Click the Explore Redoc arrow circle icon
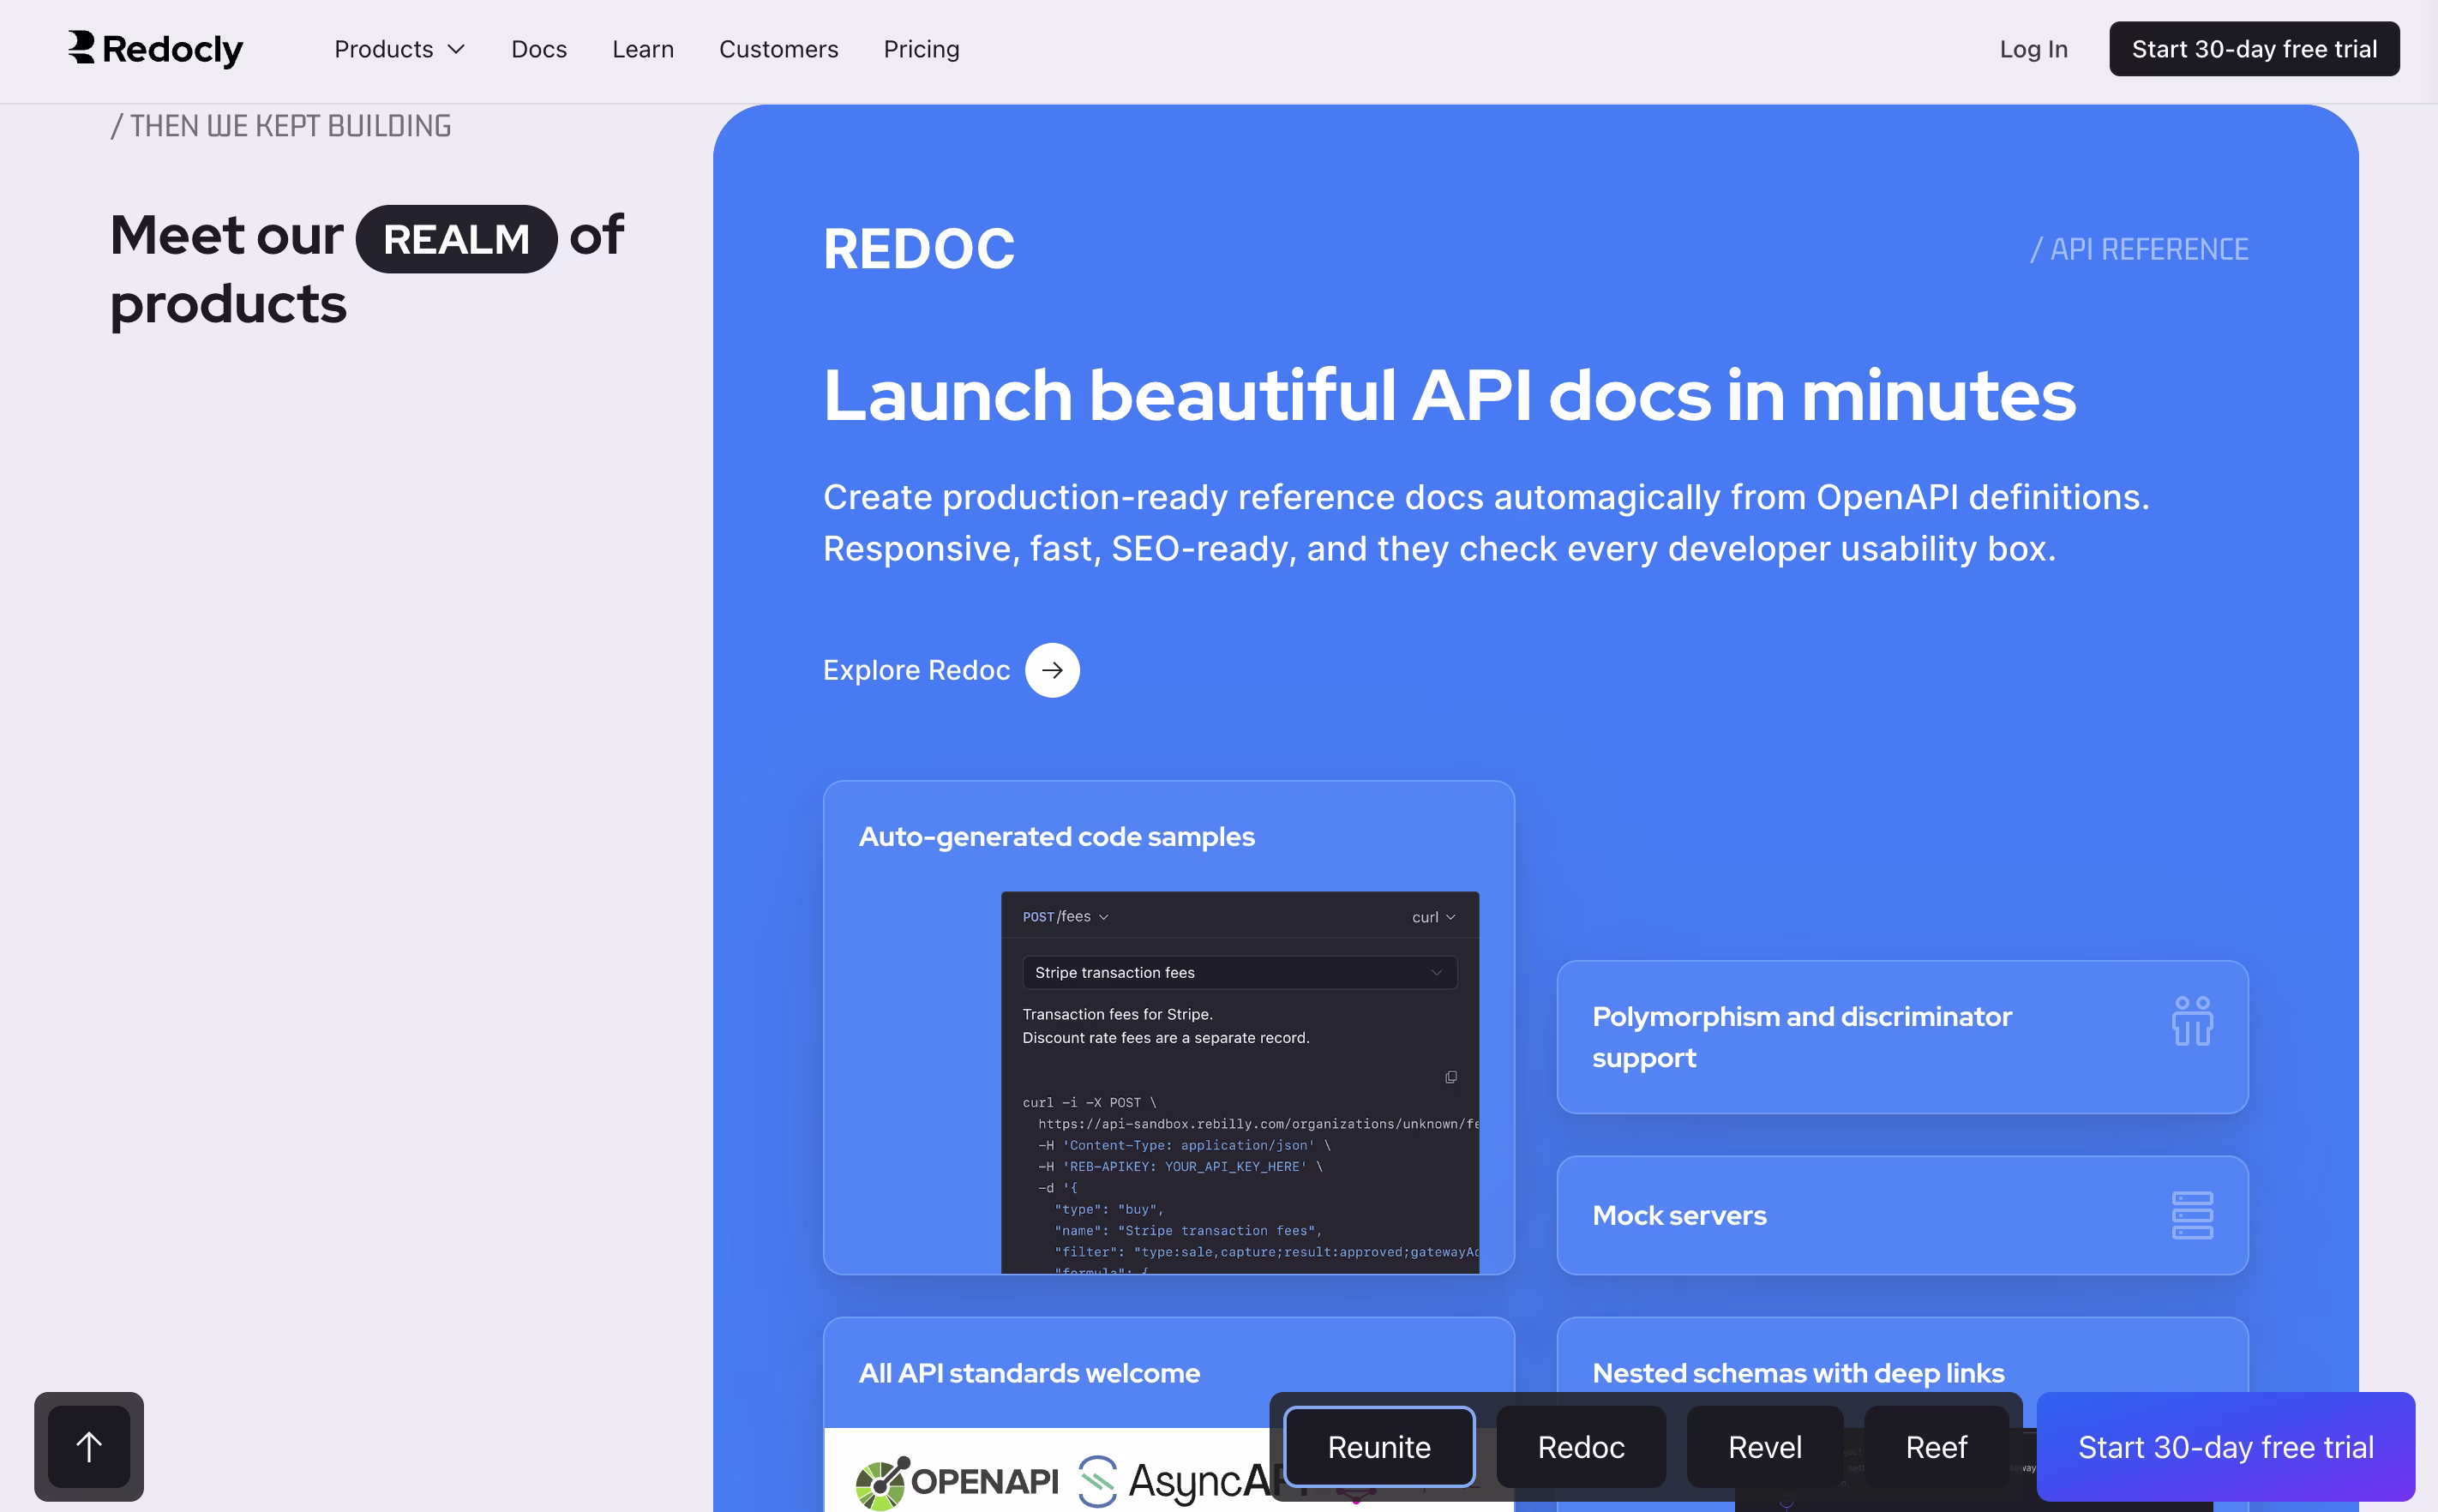This screenshot has height=1512, width=2438. pyautogui.click(x=1051, y=670)
